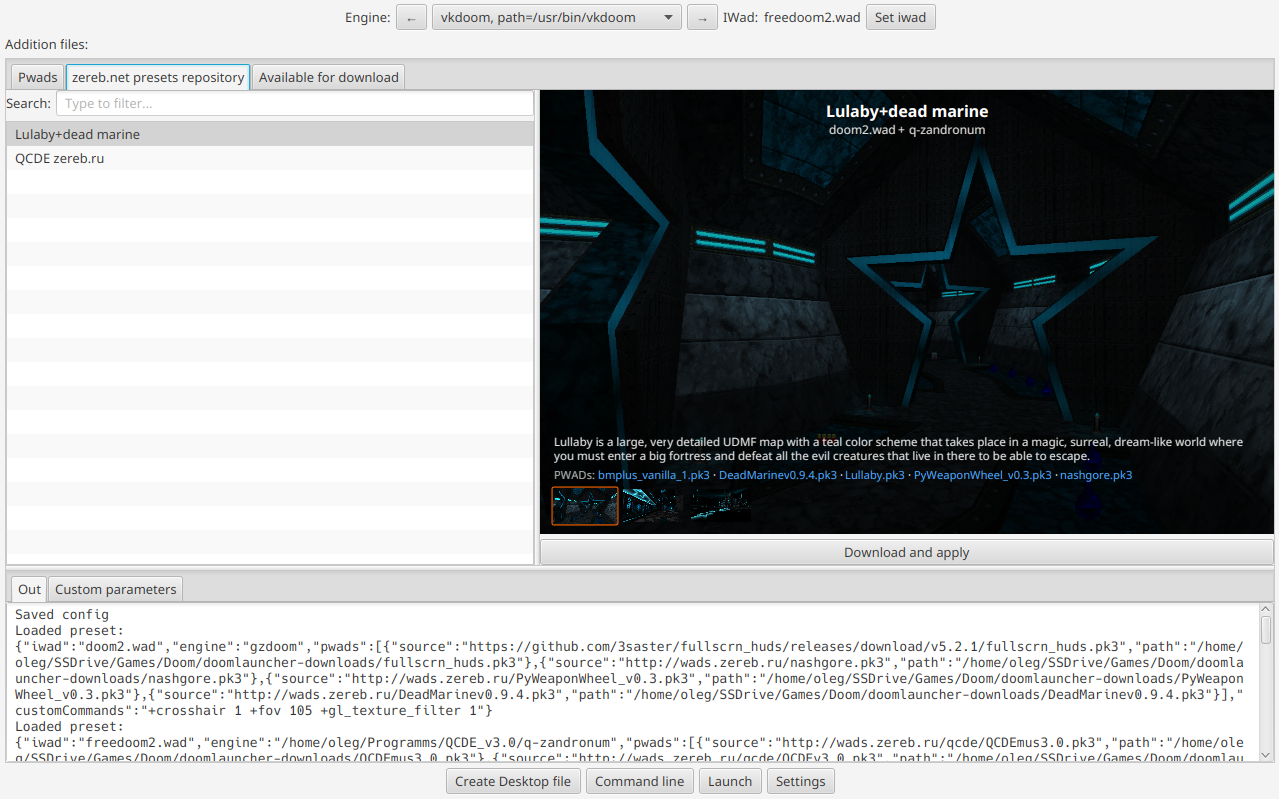
Task: Click the Create Desktop file button
Action: 513,781
